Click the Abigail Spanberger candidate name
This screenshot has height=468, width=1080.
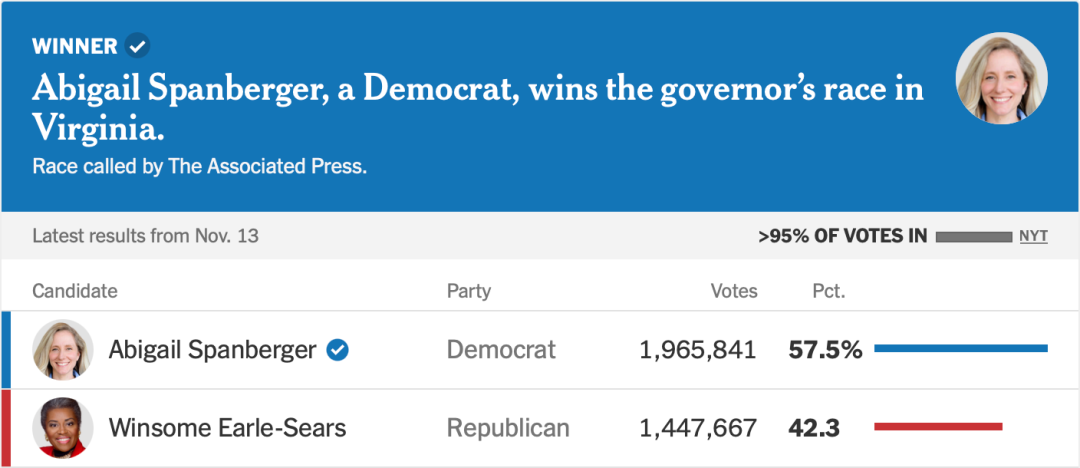pyautogui.click(x=212, y=350)
